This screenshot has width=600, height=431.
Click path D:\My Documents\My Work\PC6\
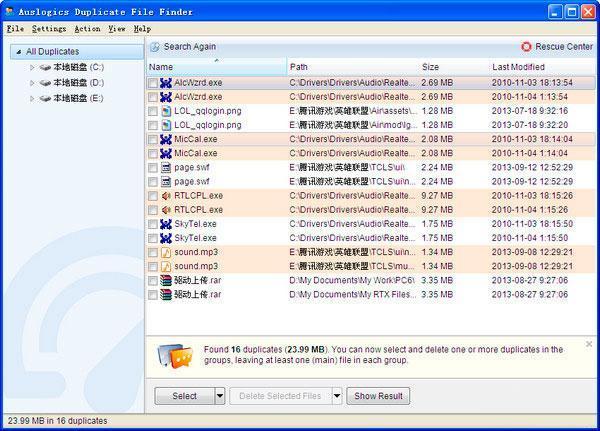tap(352, 281)
